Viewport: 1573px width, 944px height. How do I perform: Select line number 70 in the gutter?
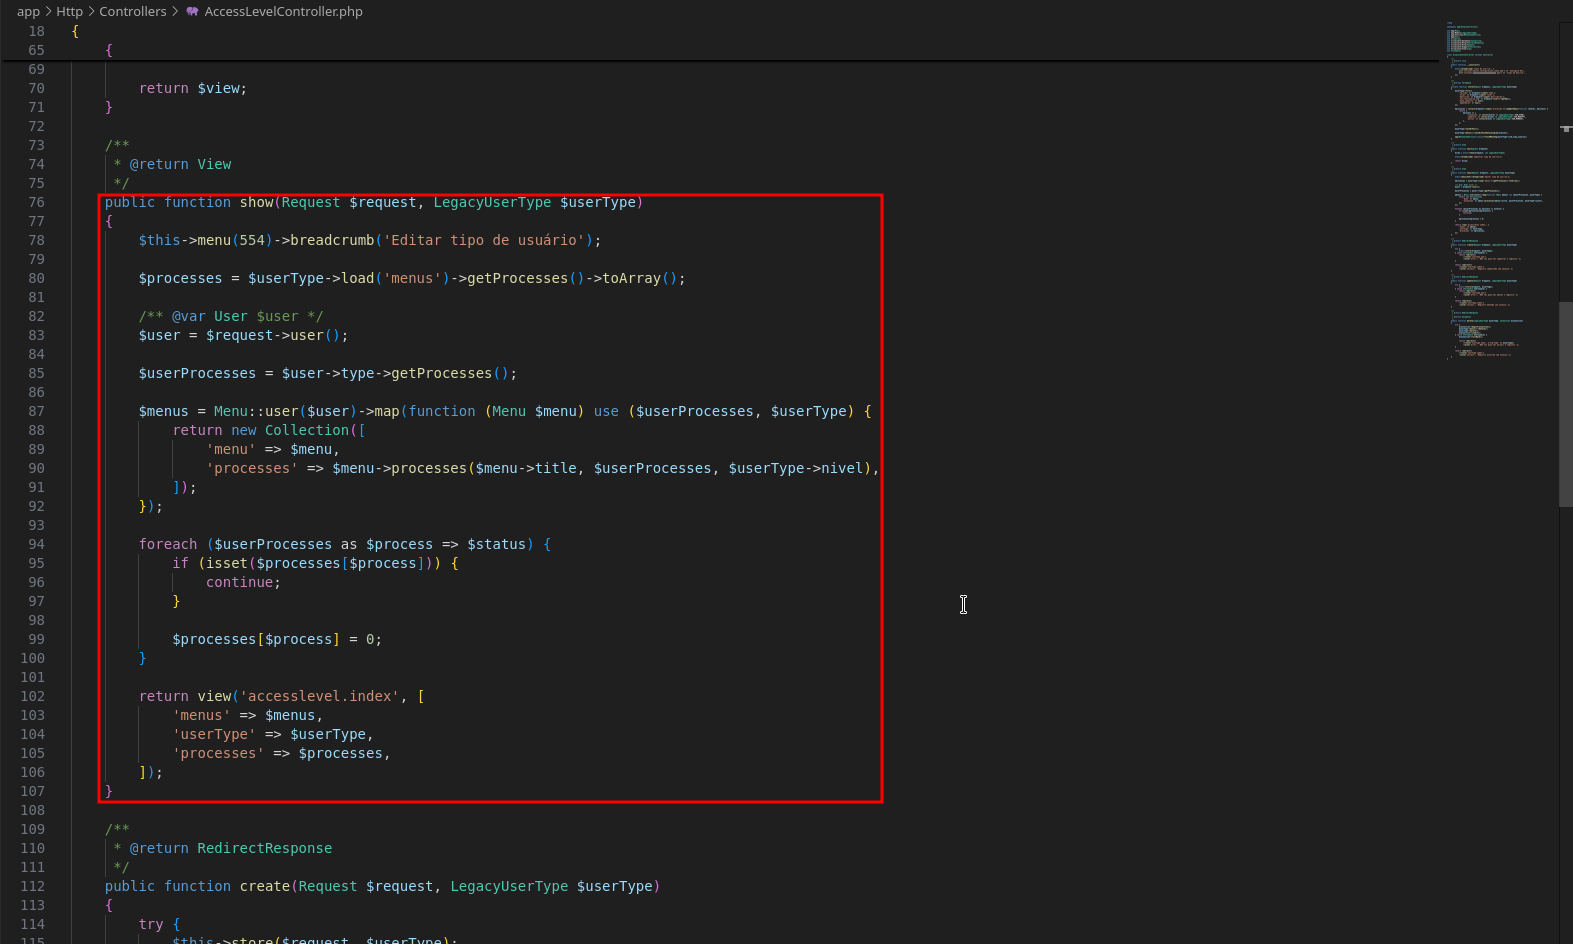[x=36, y=88]
